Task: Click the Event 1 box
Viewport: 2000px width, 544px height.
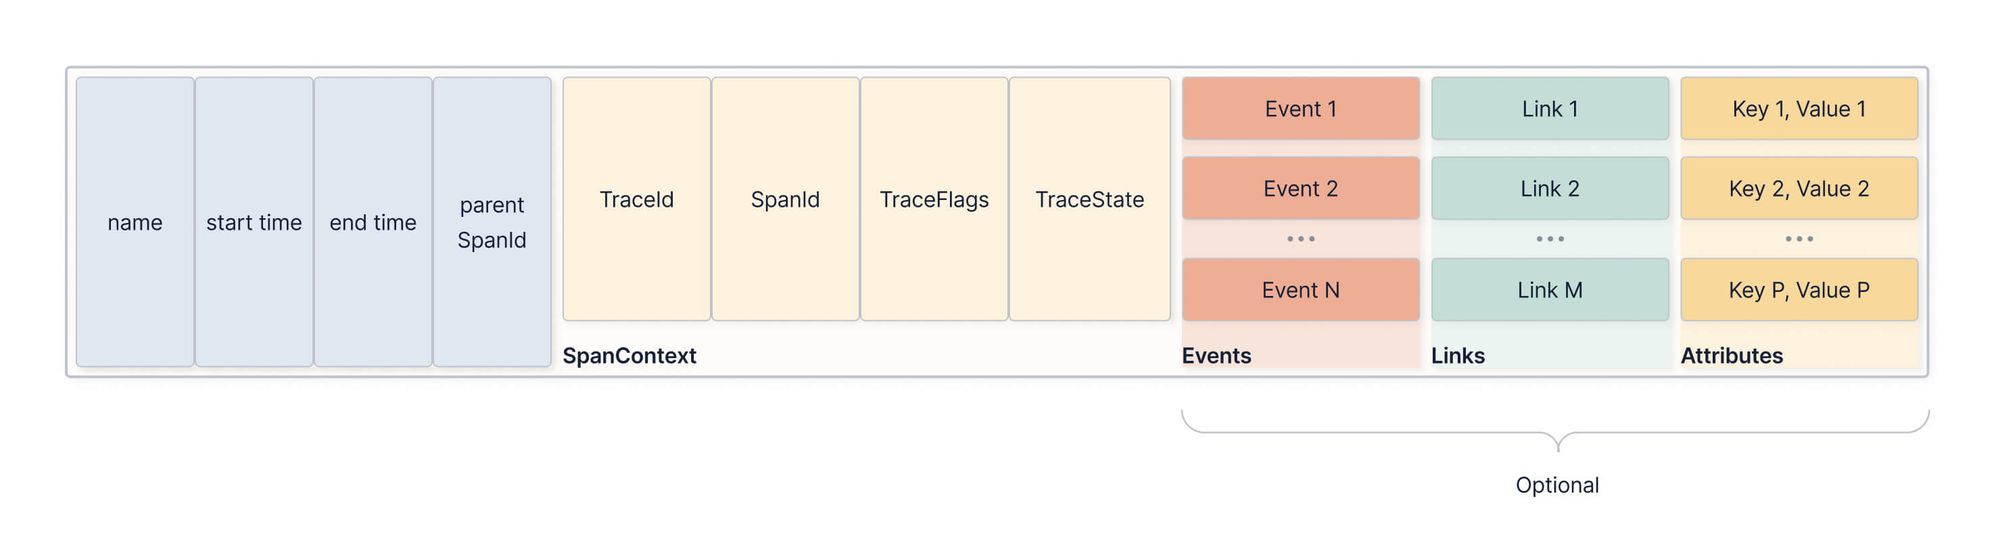Action: (1300, 109)
